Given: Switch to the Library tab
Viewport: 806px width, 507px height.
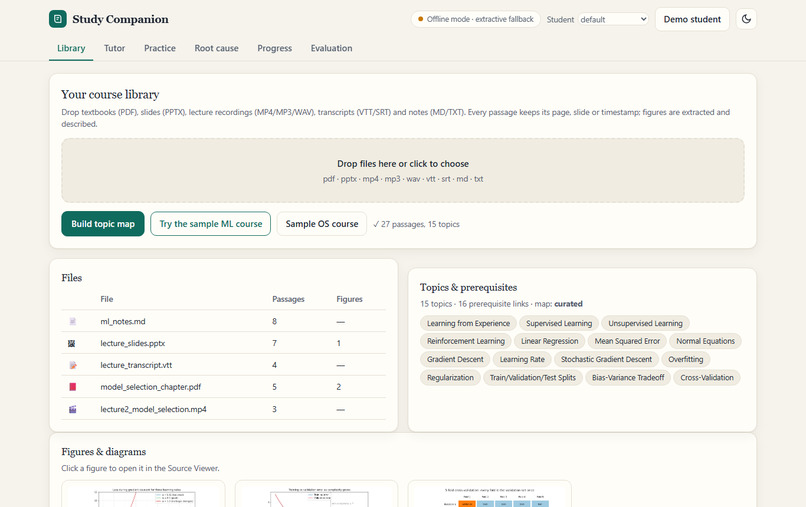Looking at the screenshot, I should coord(71,48).
